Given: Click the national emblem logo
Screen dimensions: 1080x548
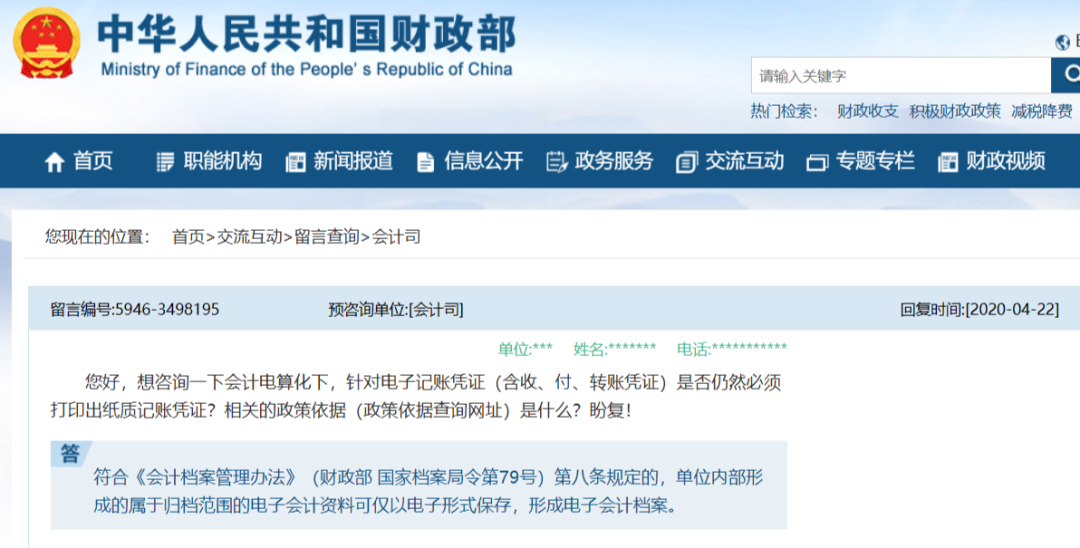Looking at the screenshot, I should 47,42.
